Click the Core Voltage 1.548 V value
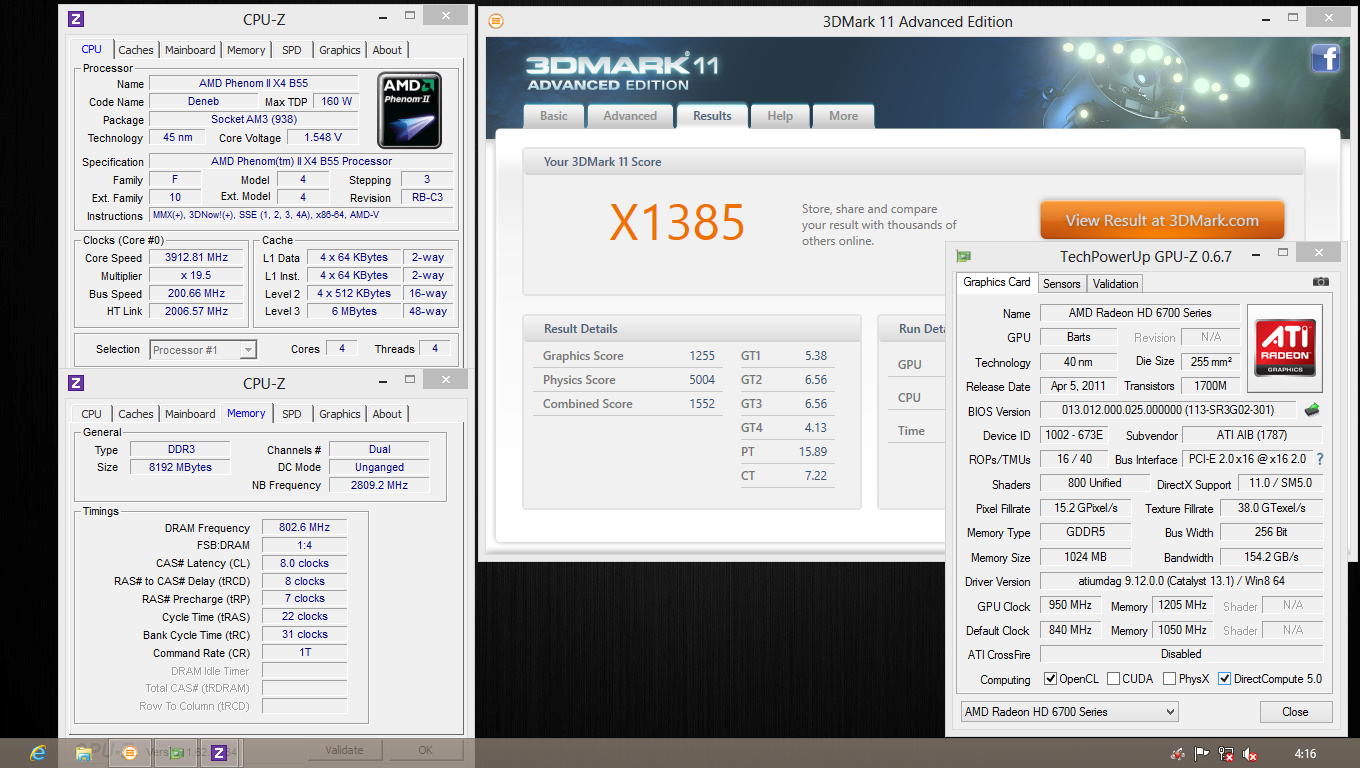This screenshot has width=1360, height=768. (324, 137)
